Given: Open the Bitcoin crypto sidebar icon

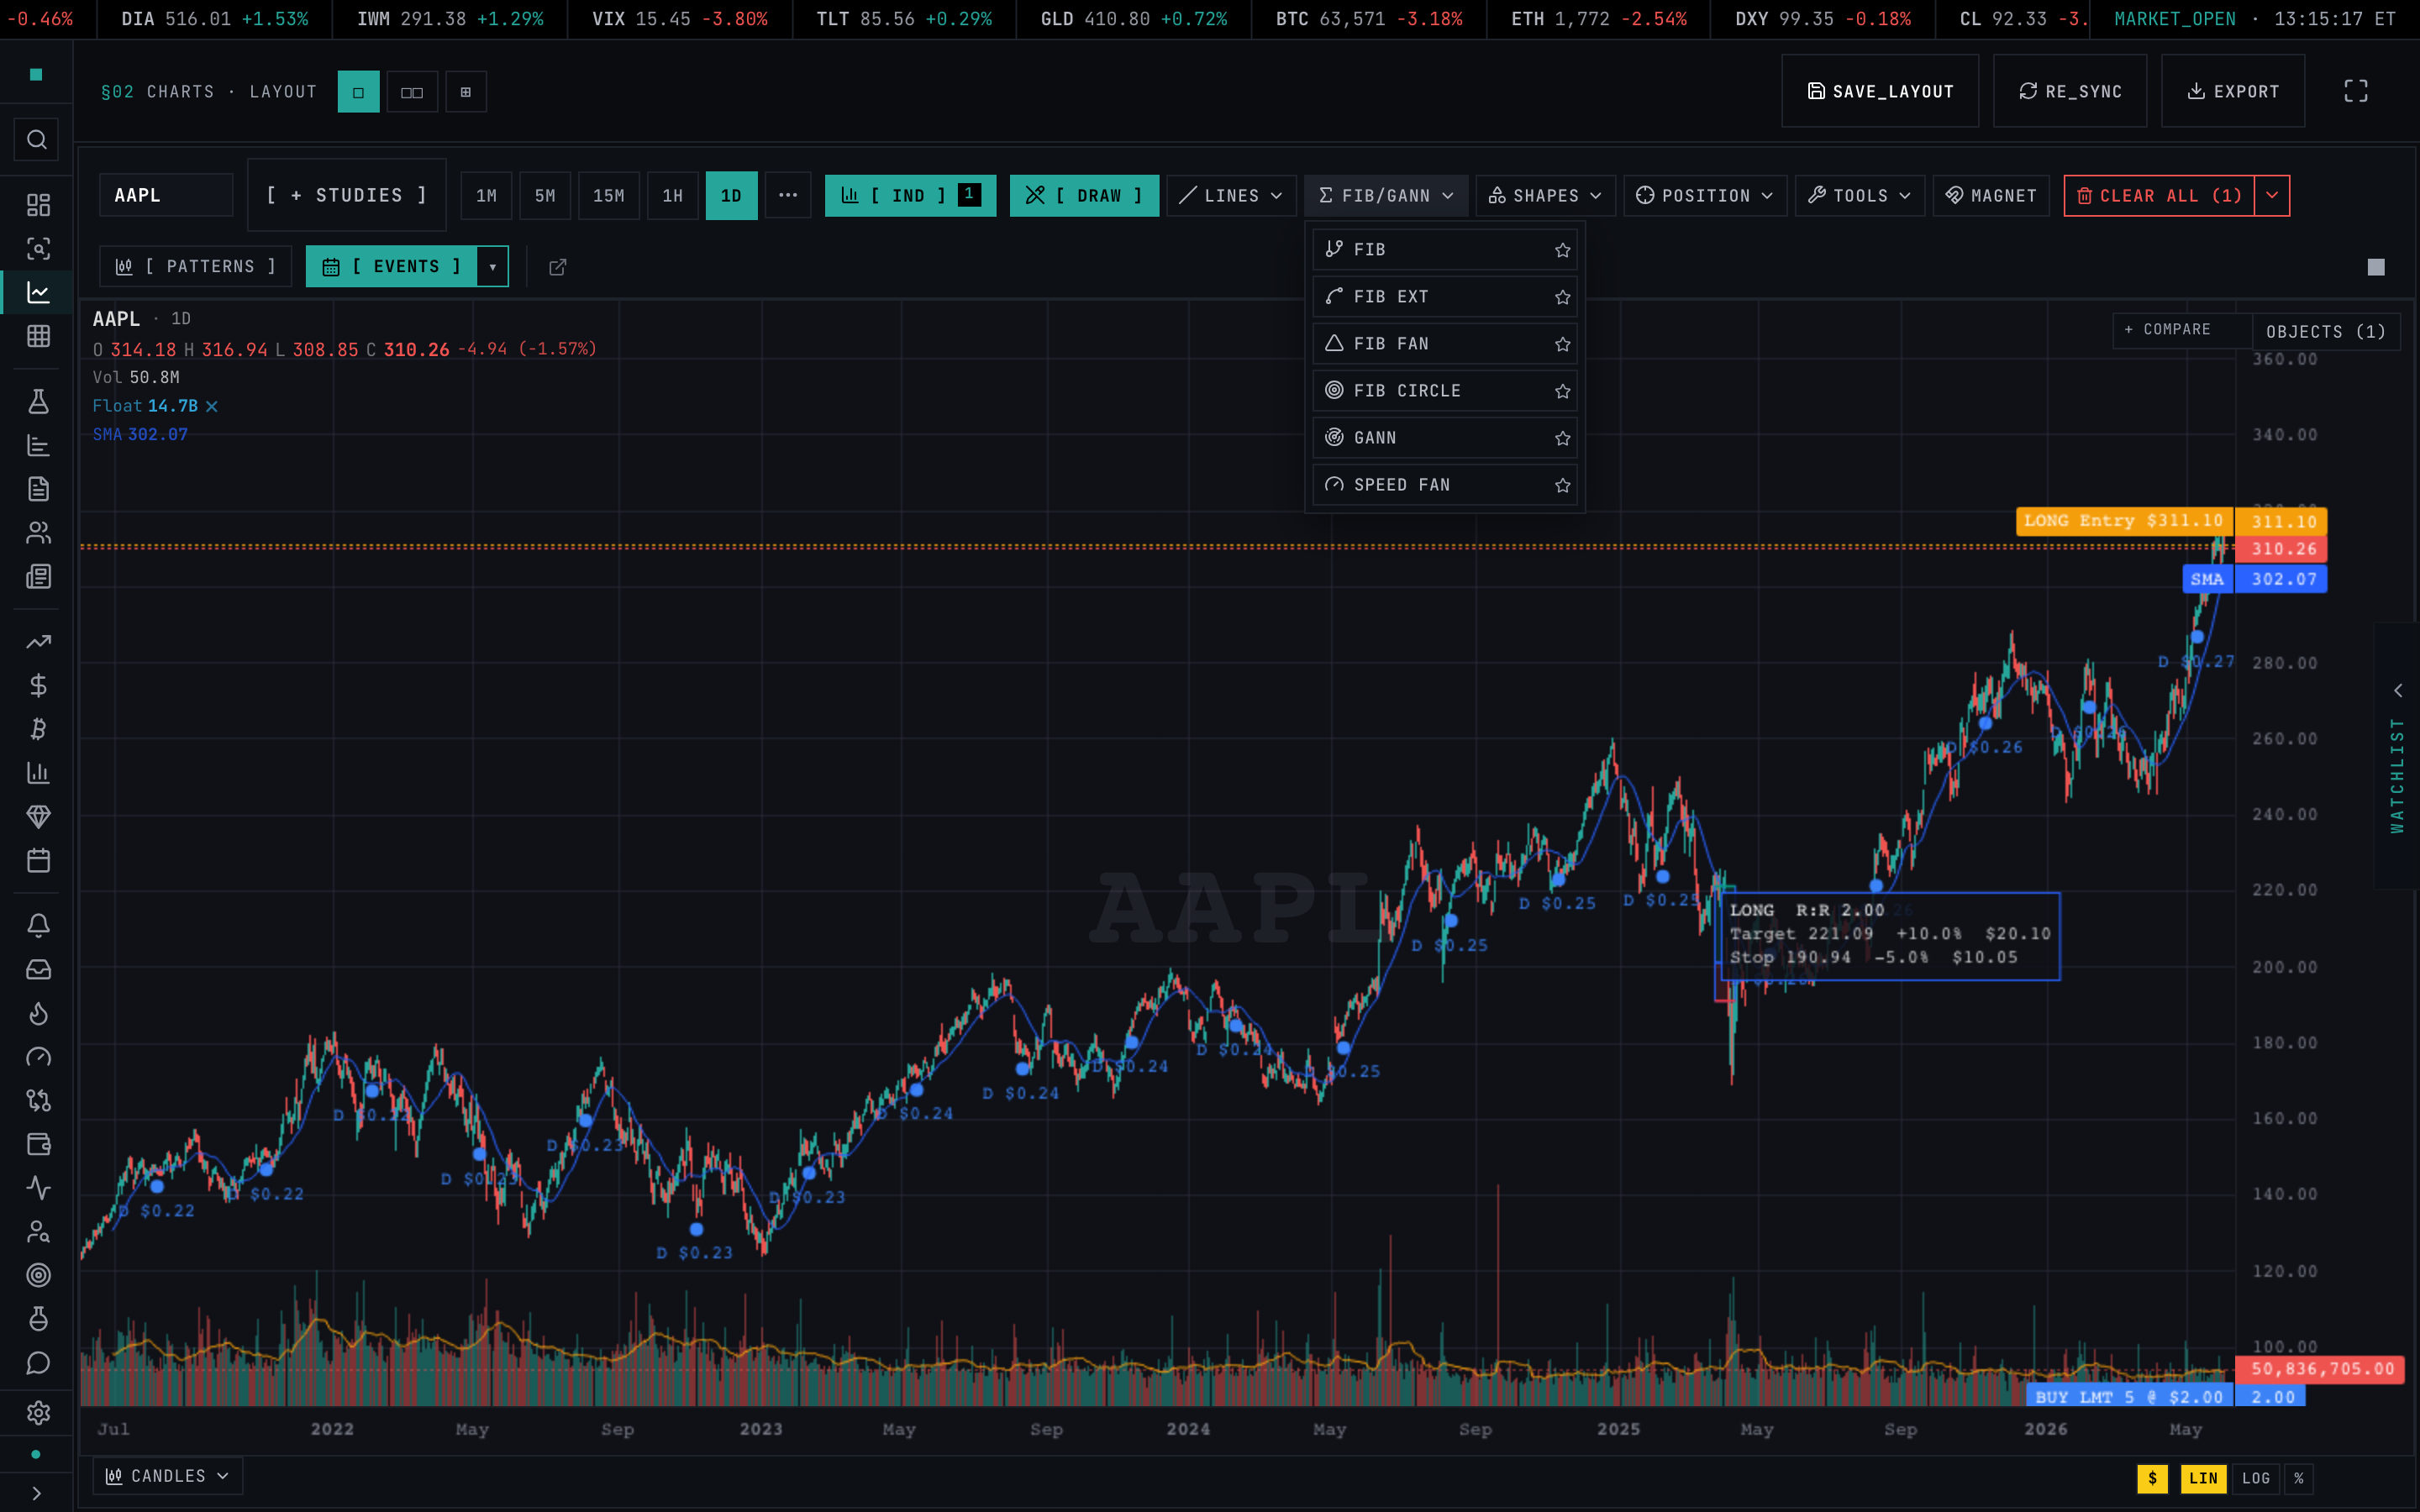Looking at the screenshot, I should click(x=38, y=730).
